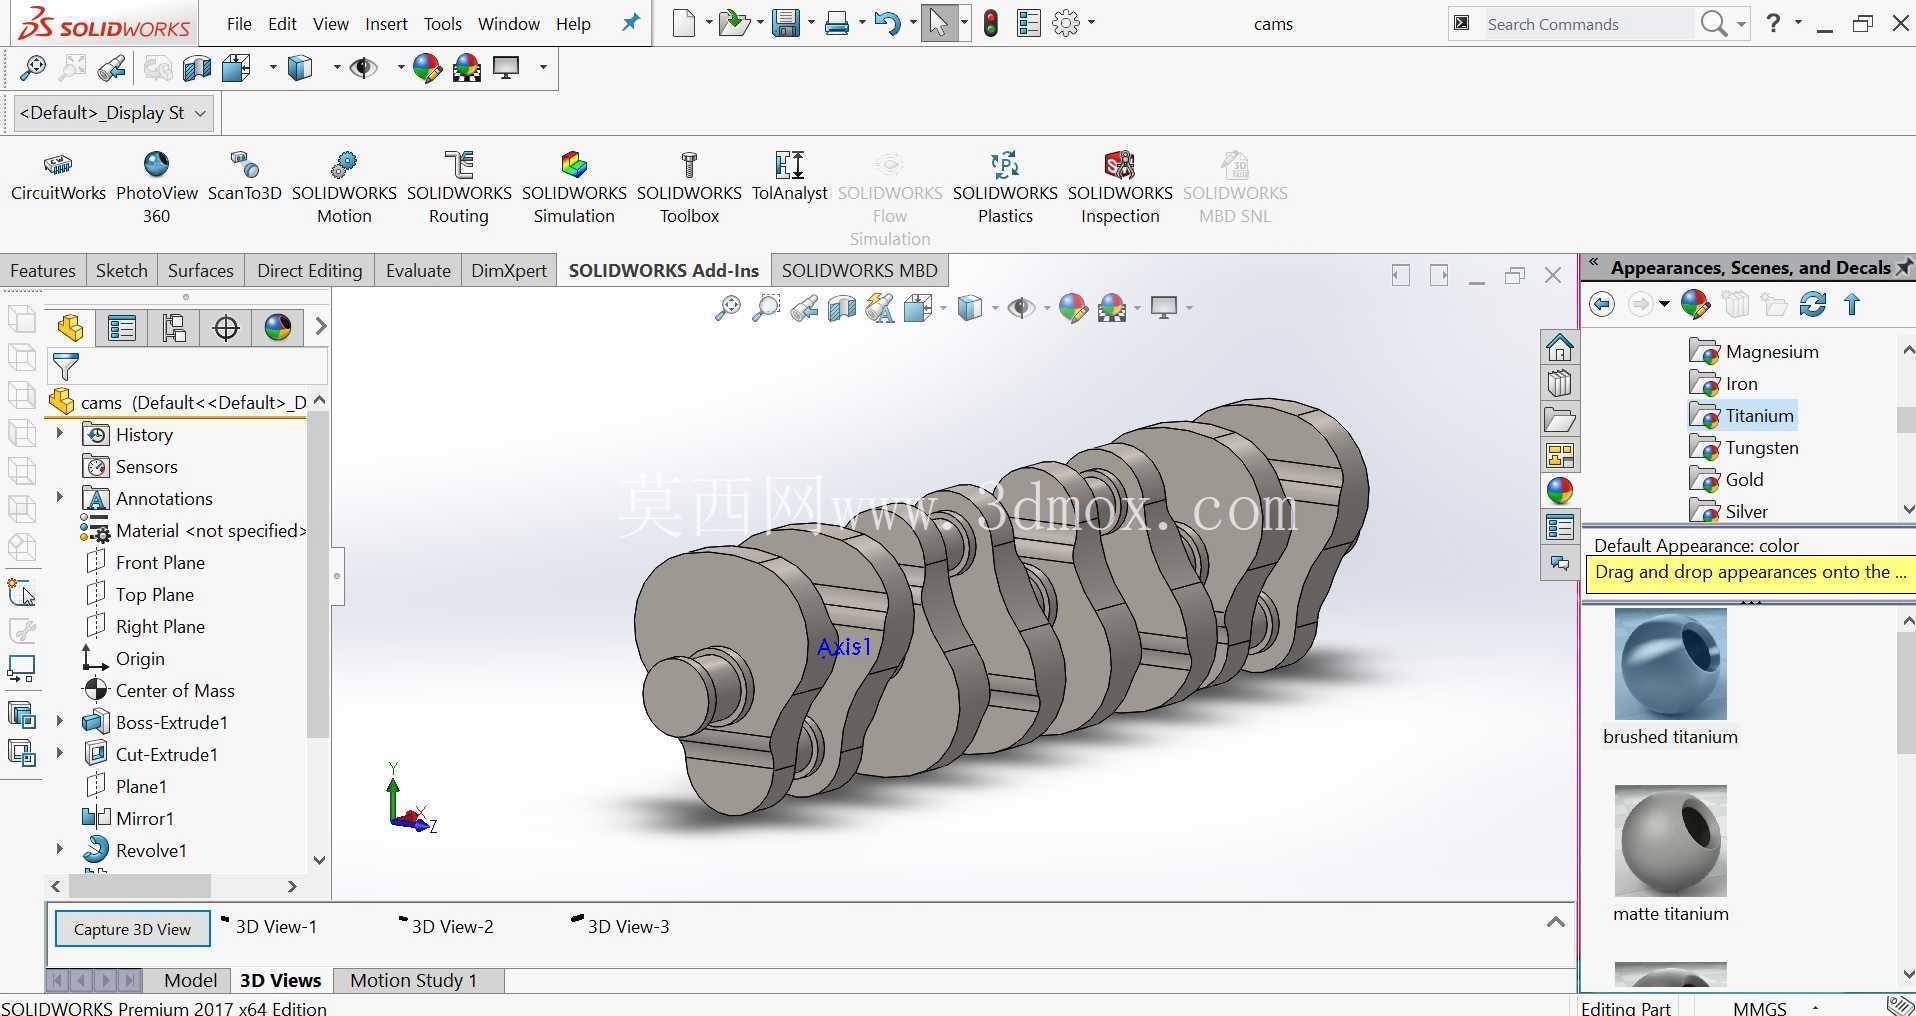Select the brushed titanium appearance swatch
Viewport: 1916px width, 1016px height.
1670,664
